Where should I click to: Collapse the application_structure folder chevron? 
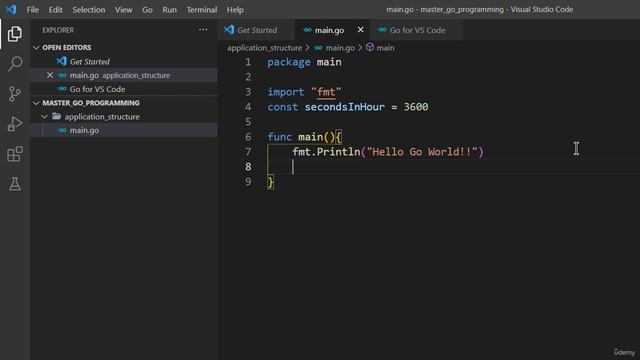(x=44, y=117)
